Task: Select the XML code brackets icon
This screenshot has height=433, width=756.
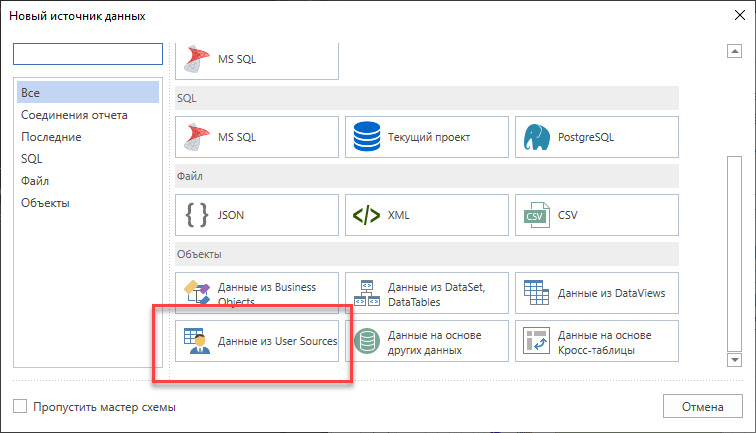Action: tap(366, 215)
